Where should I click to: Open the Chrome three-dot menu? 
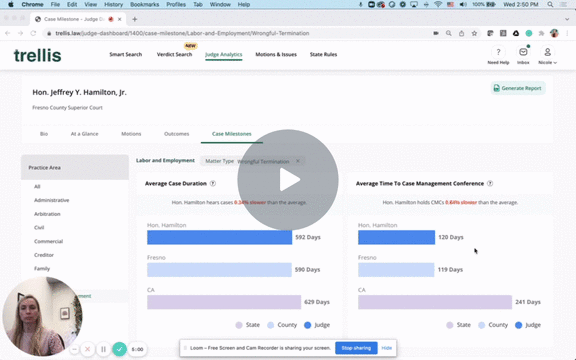pos(567,33)
